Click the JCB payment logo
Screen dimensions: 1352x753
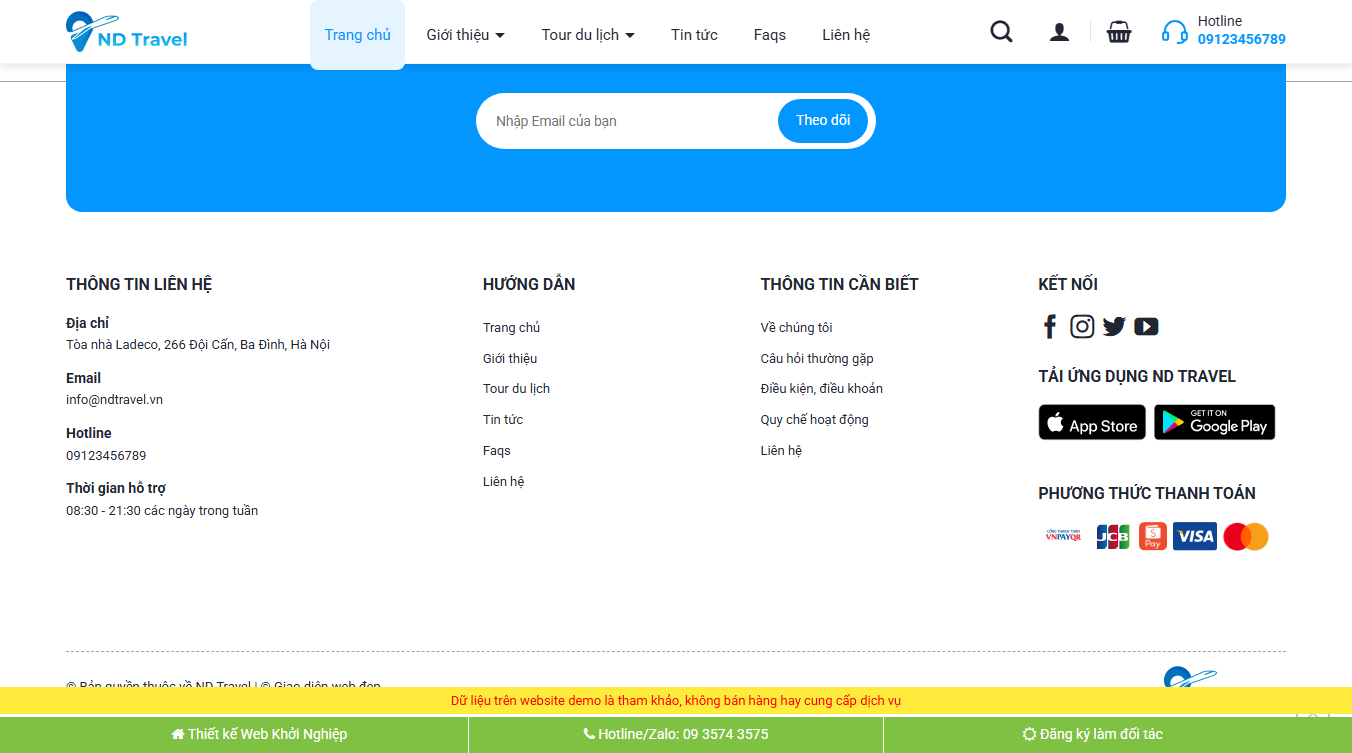(1112, 536)
